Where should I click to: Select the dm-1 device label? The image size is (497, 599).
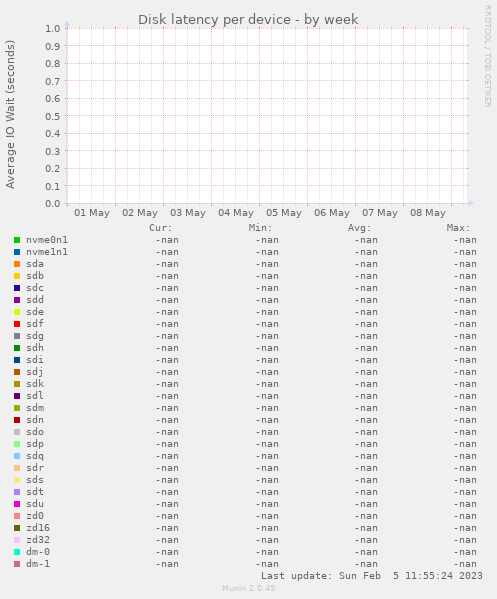click(38, 564)
